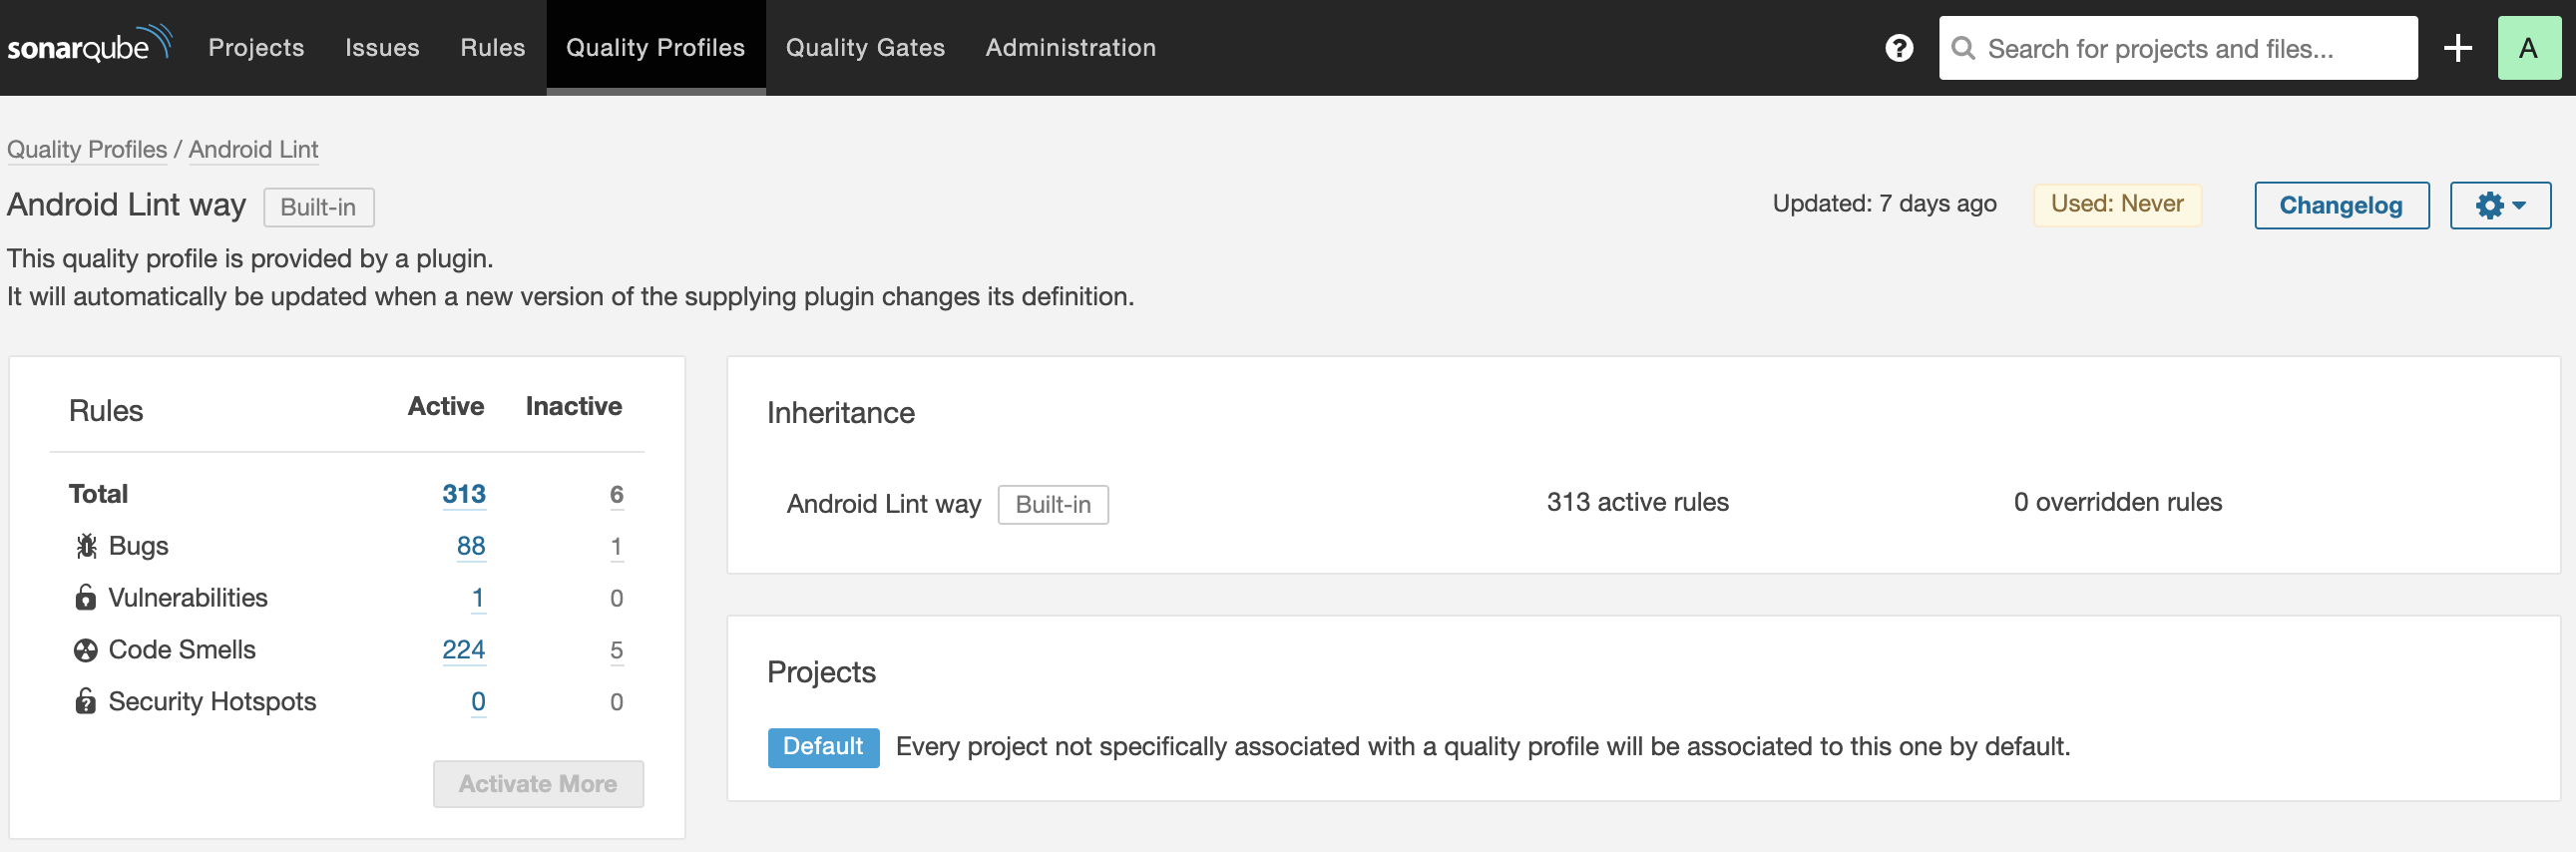
Task: View the 313 total active rules
Action: (464, 494)
